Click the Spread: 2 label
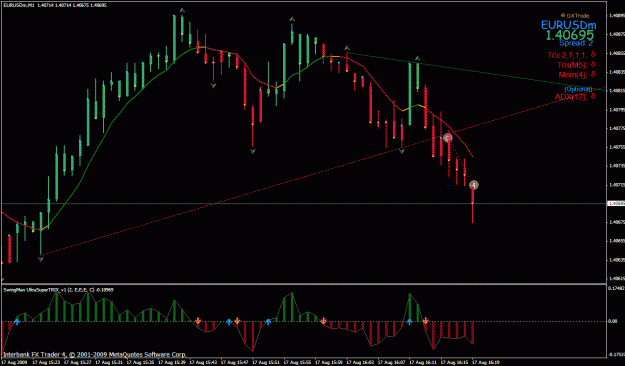 (x=576, y=43)
